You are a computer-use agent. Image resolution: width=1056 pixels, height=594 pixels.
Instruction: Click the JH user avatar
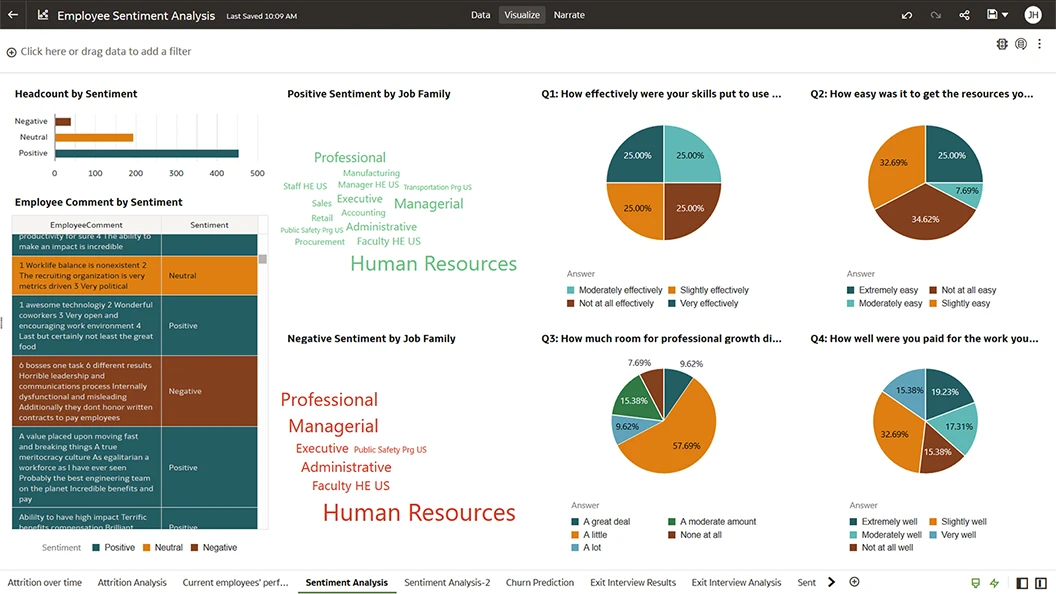pos(1032,15)
